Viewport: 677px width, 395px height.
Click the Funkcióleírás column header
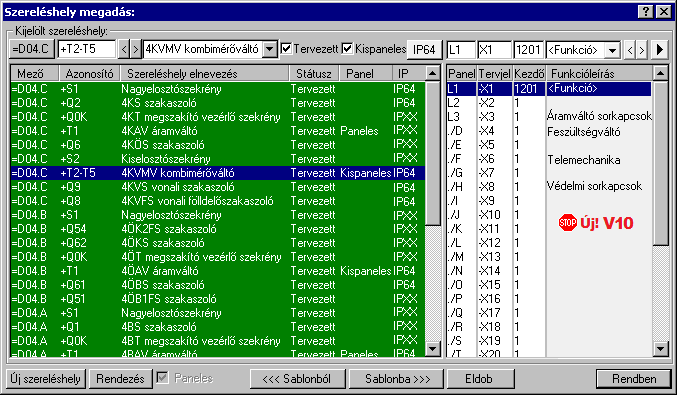(599, 73)
